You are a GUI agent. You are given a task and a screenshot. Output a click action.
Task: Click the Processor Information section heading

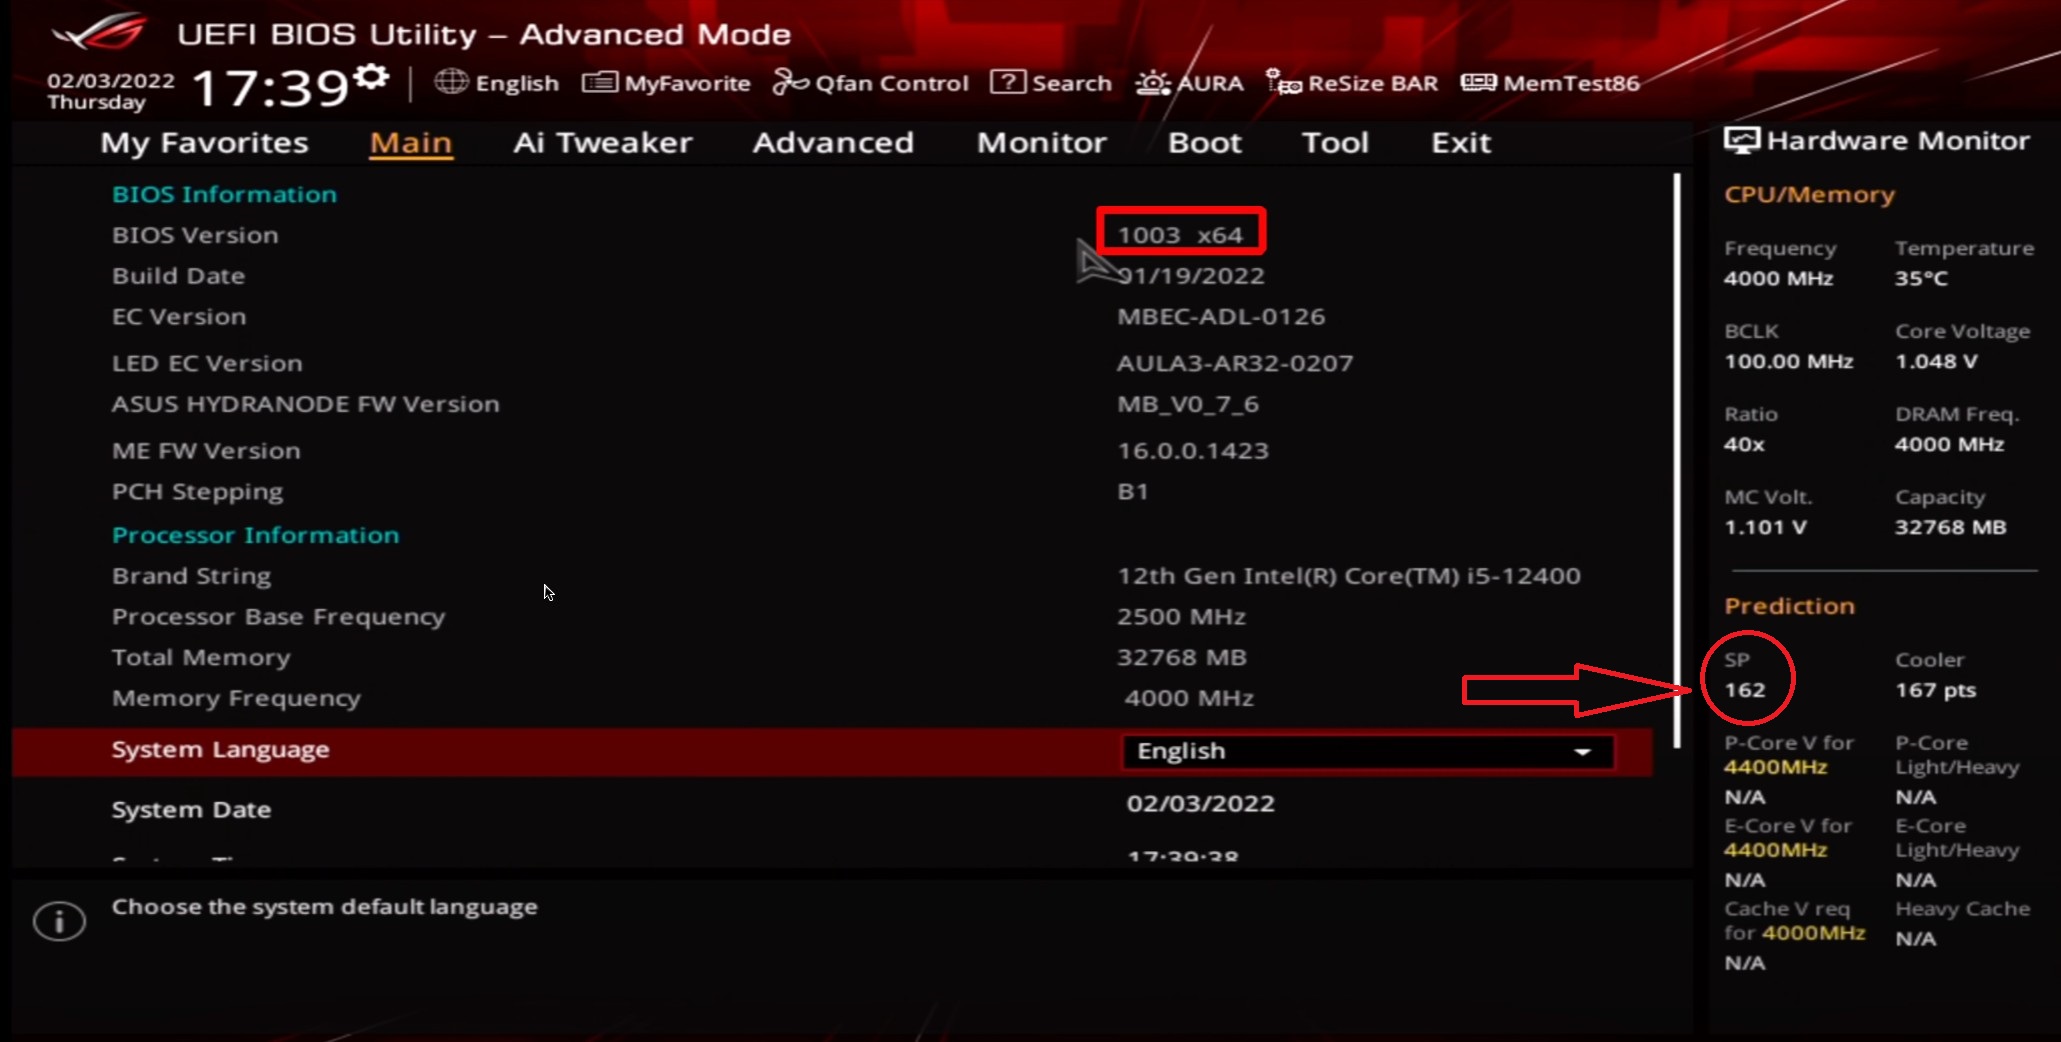(x=256, y=535)
